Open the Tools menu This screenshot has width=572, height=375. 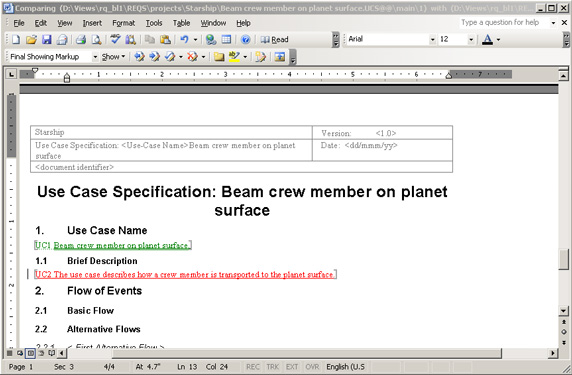[154, 23]
